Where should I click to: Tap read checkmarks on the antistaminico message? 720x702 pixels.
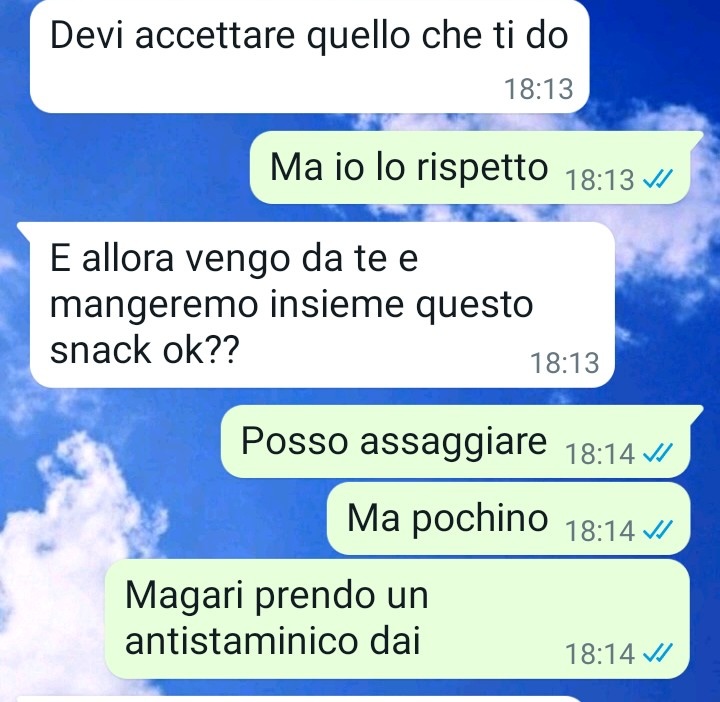click(x=658, y=653)
